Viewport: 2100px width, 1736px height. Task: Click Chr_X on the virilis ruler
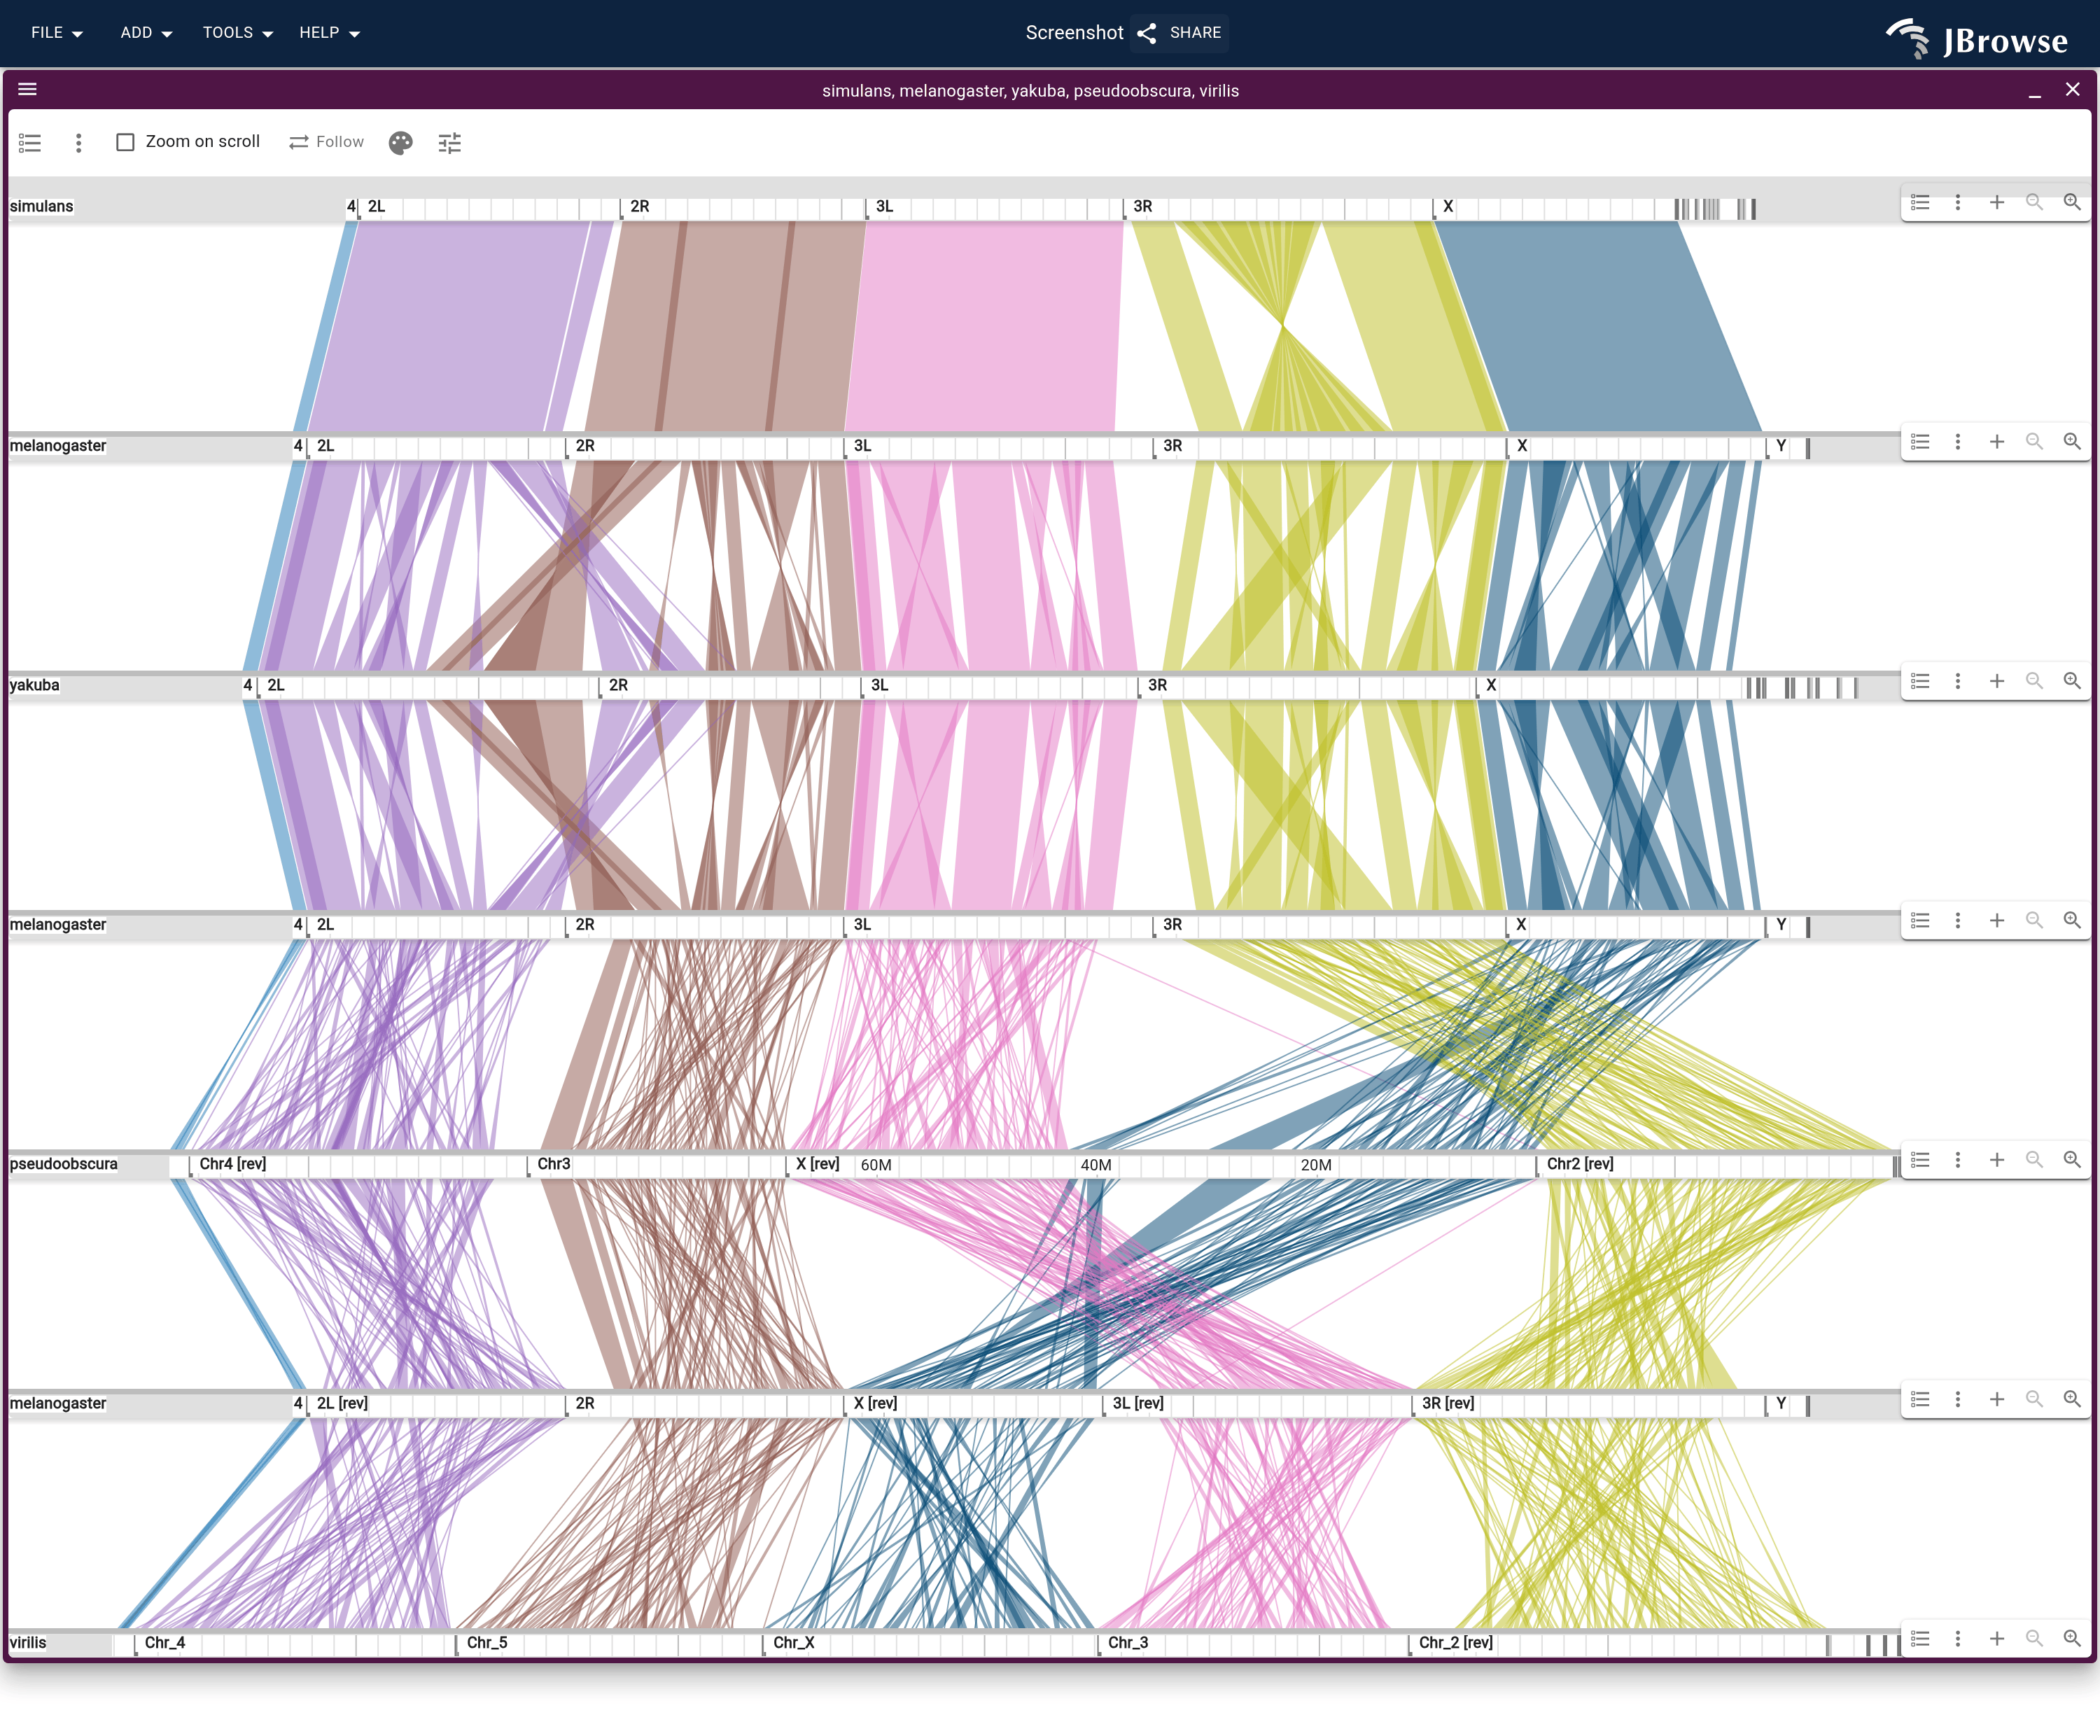(794, 1643)
